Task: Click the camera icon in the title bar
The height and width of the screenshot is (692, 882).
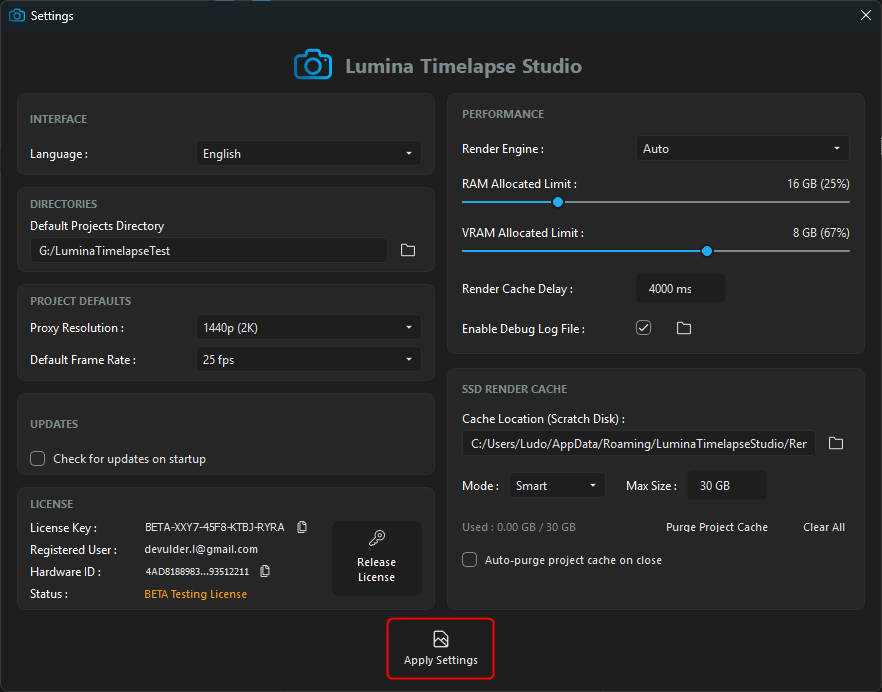Action: (x=17, y=15)
